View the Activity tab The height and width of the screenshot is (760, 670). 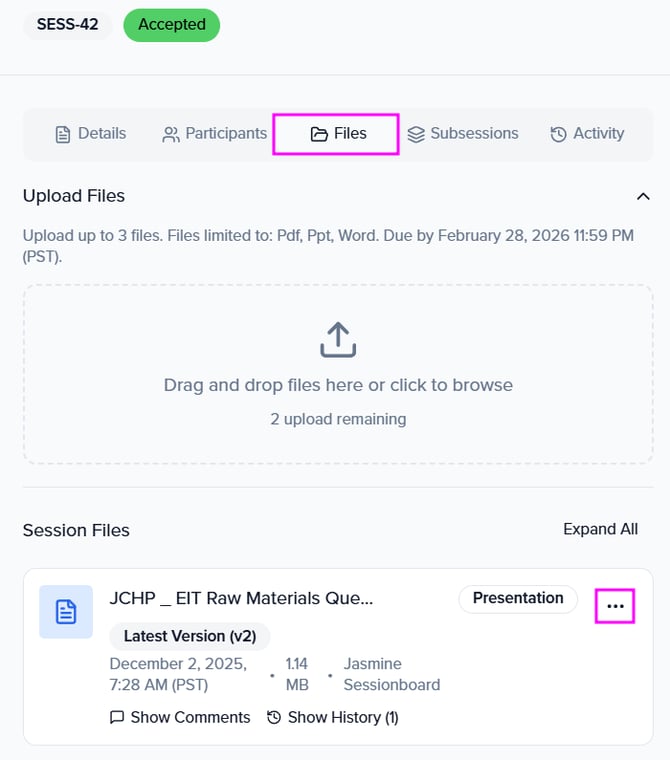[x=587, y=134]
